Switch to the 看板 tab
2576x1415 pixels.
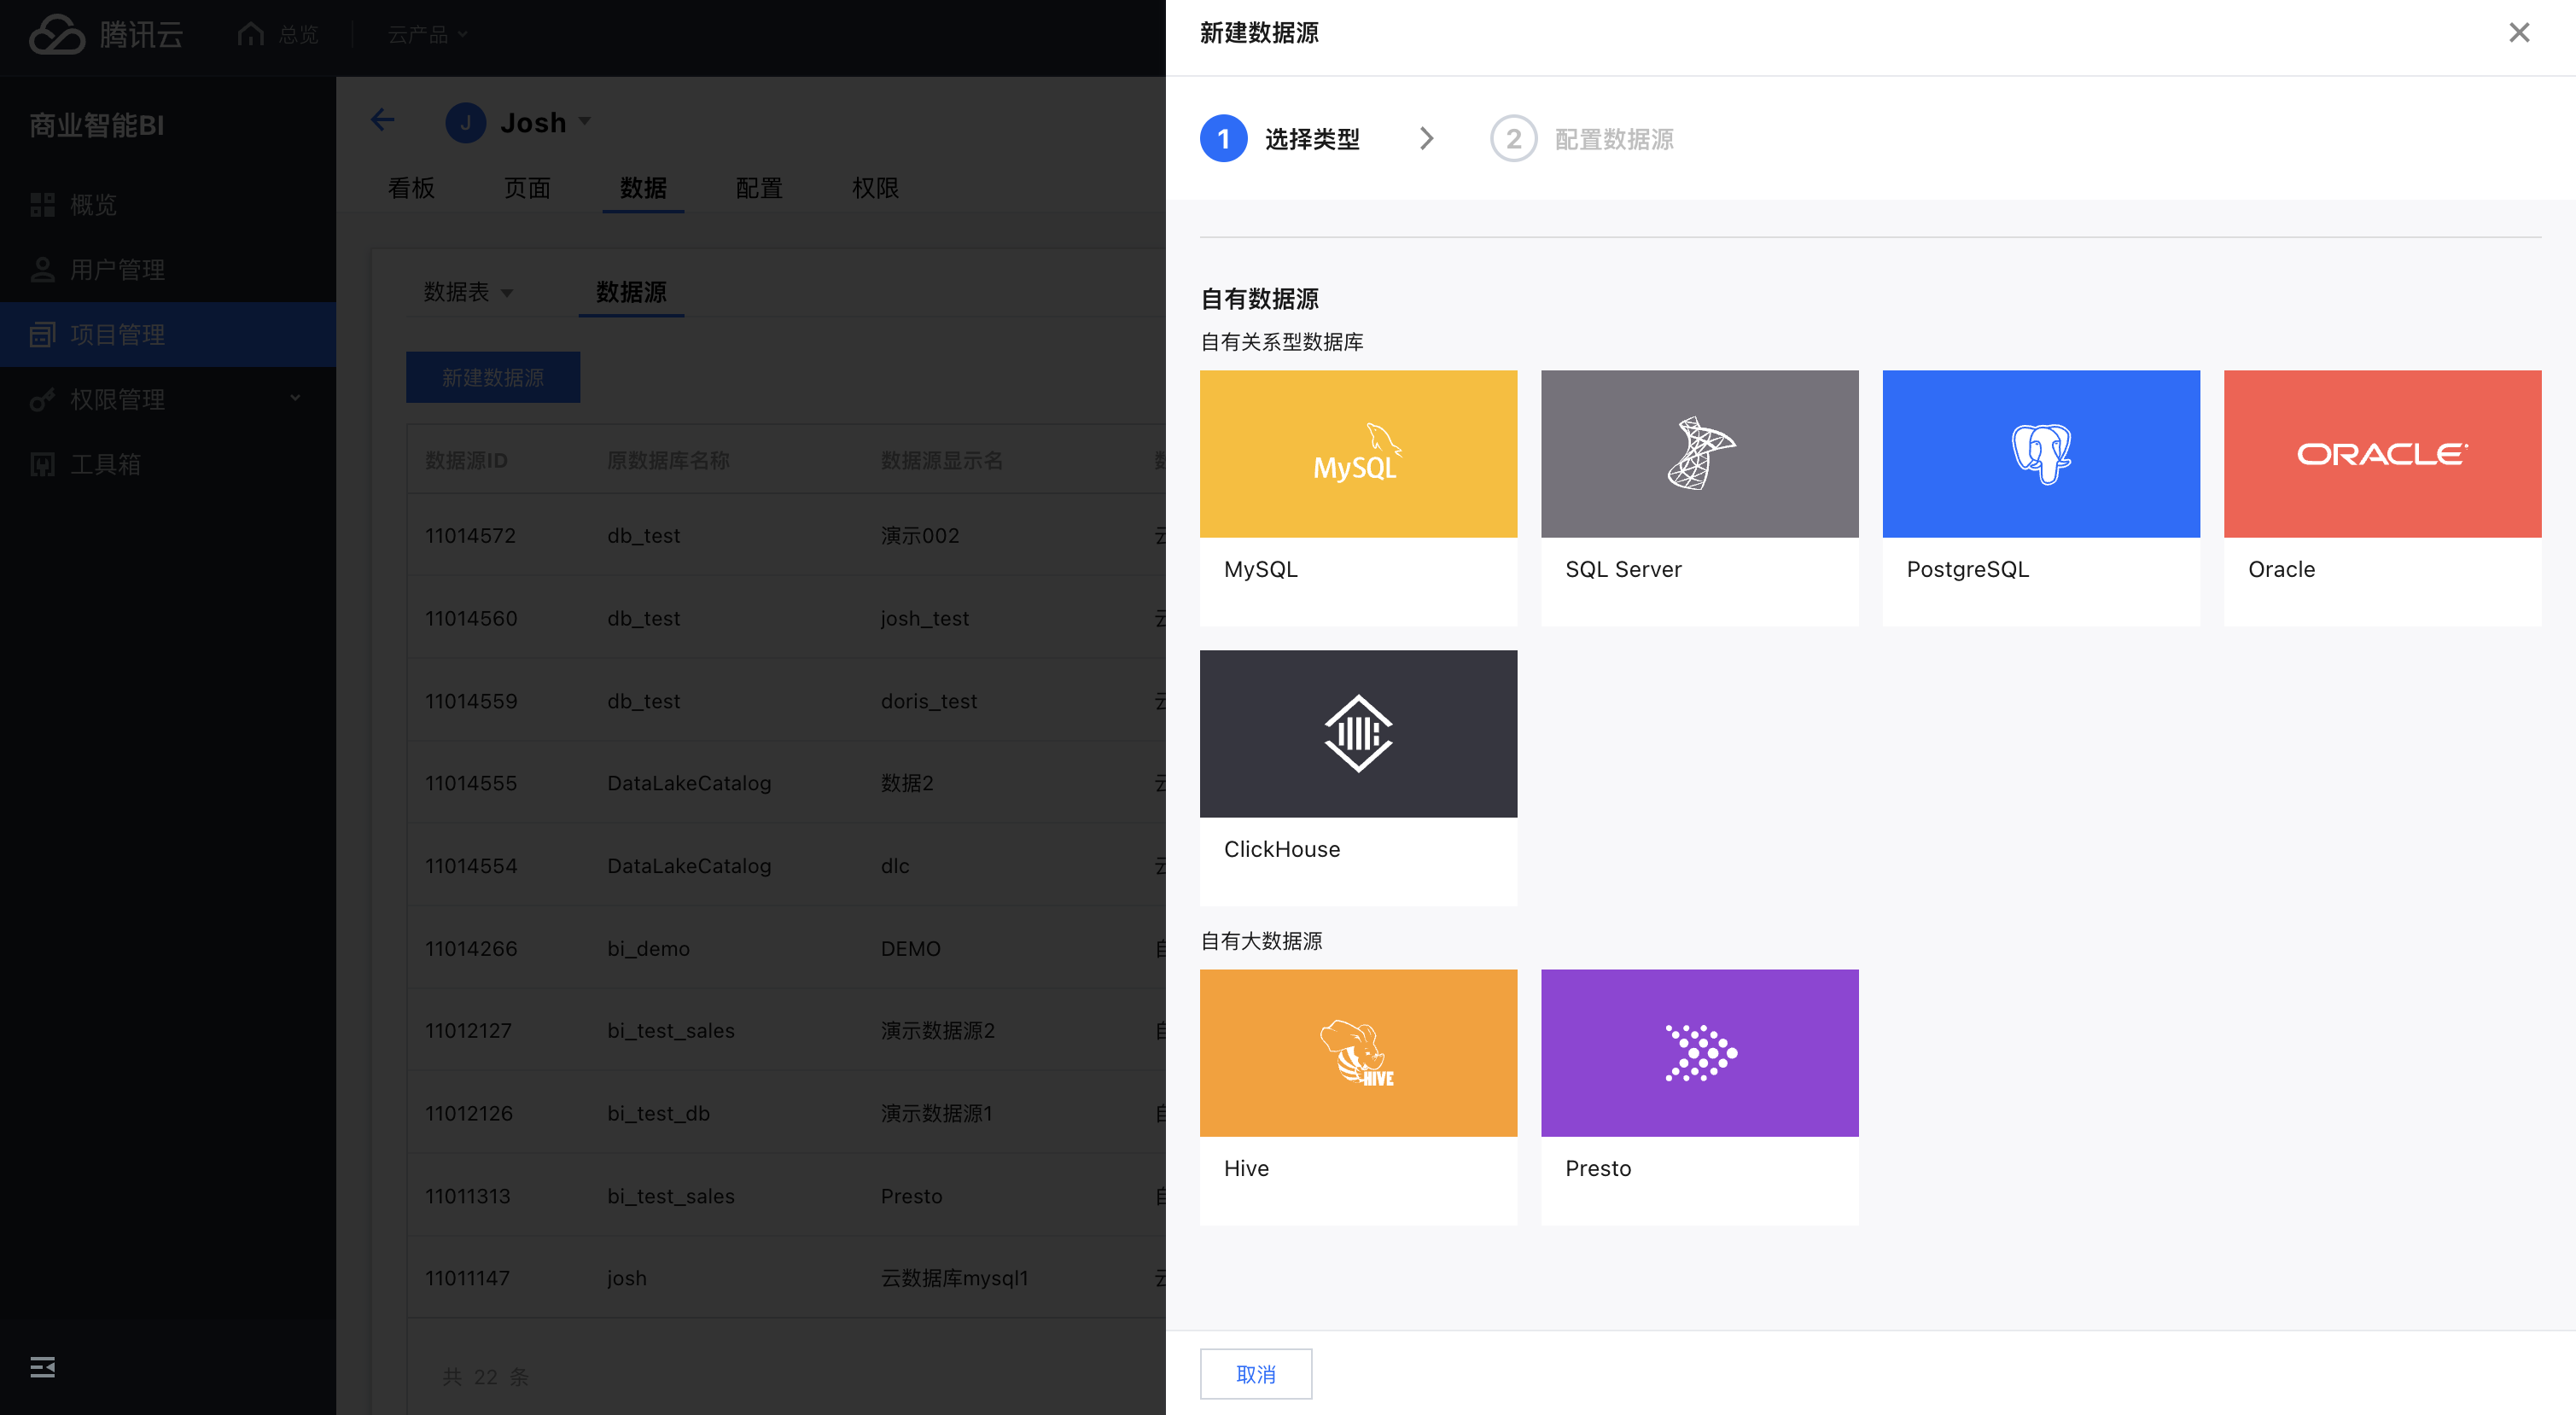(x=411, y=188)
